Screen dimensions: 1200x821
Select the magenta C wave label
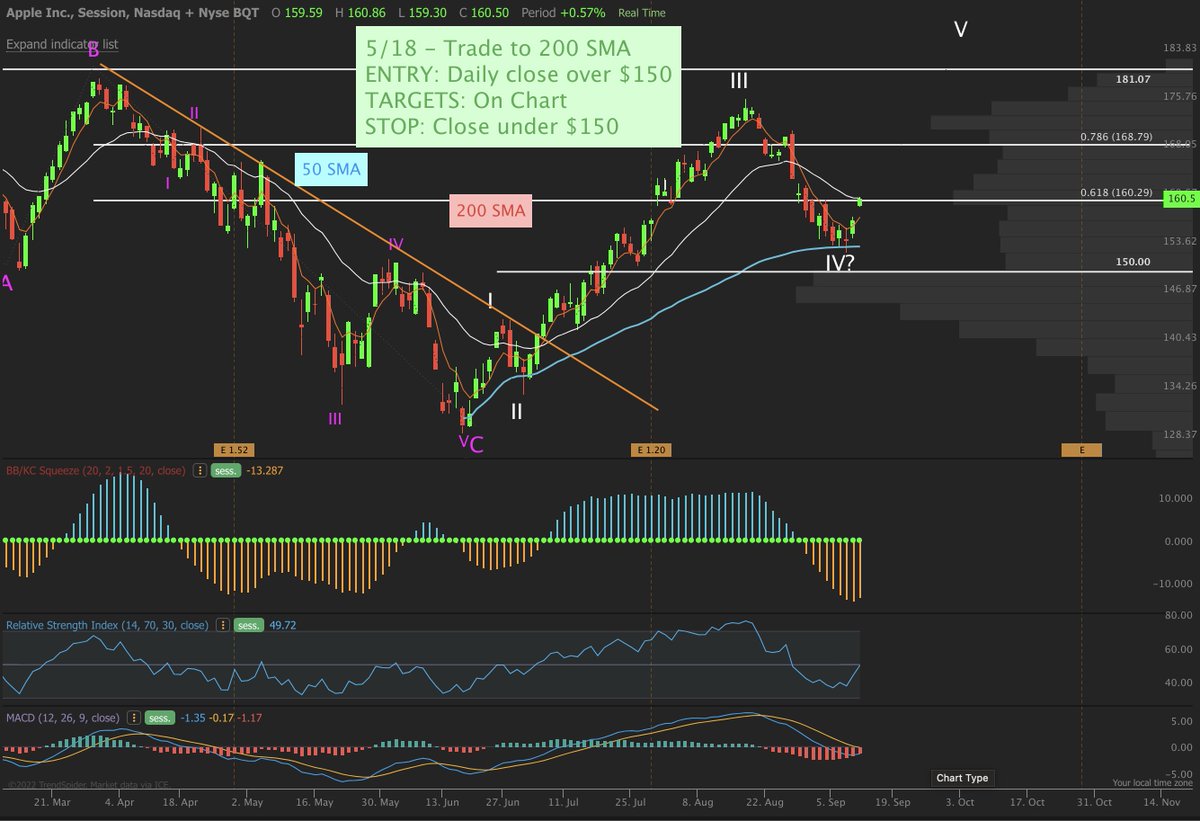pos(476,444)
